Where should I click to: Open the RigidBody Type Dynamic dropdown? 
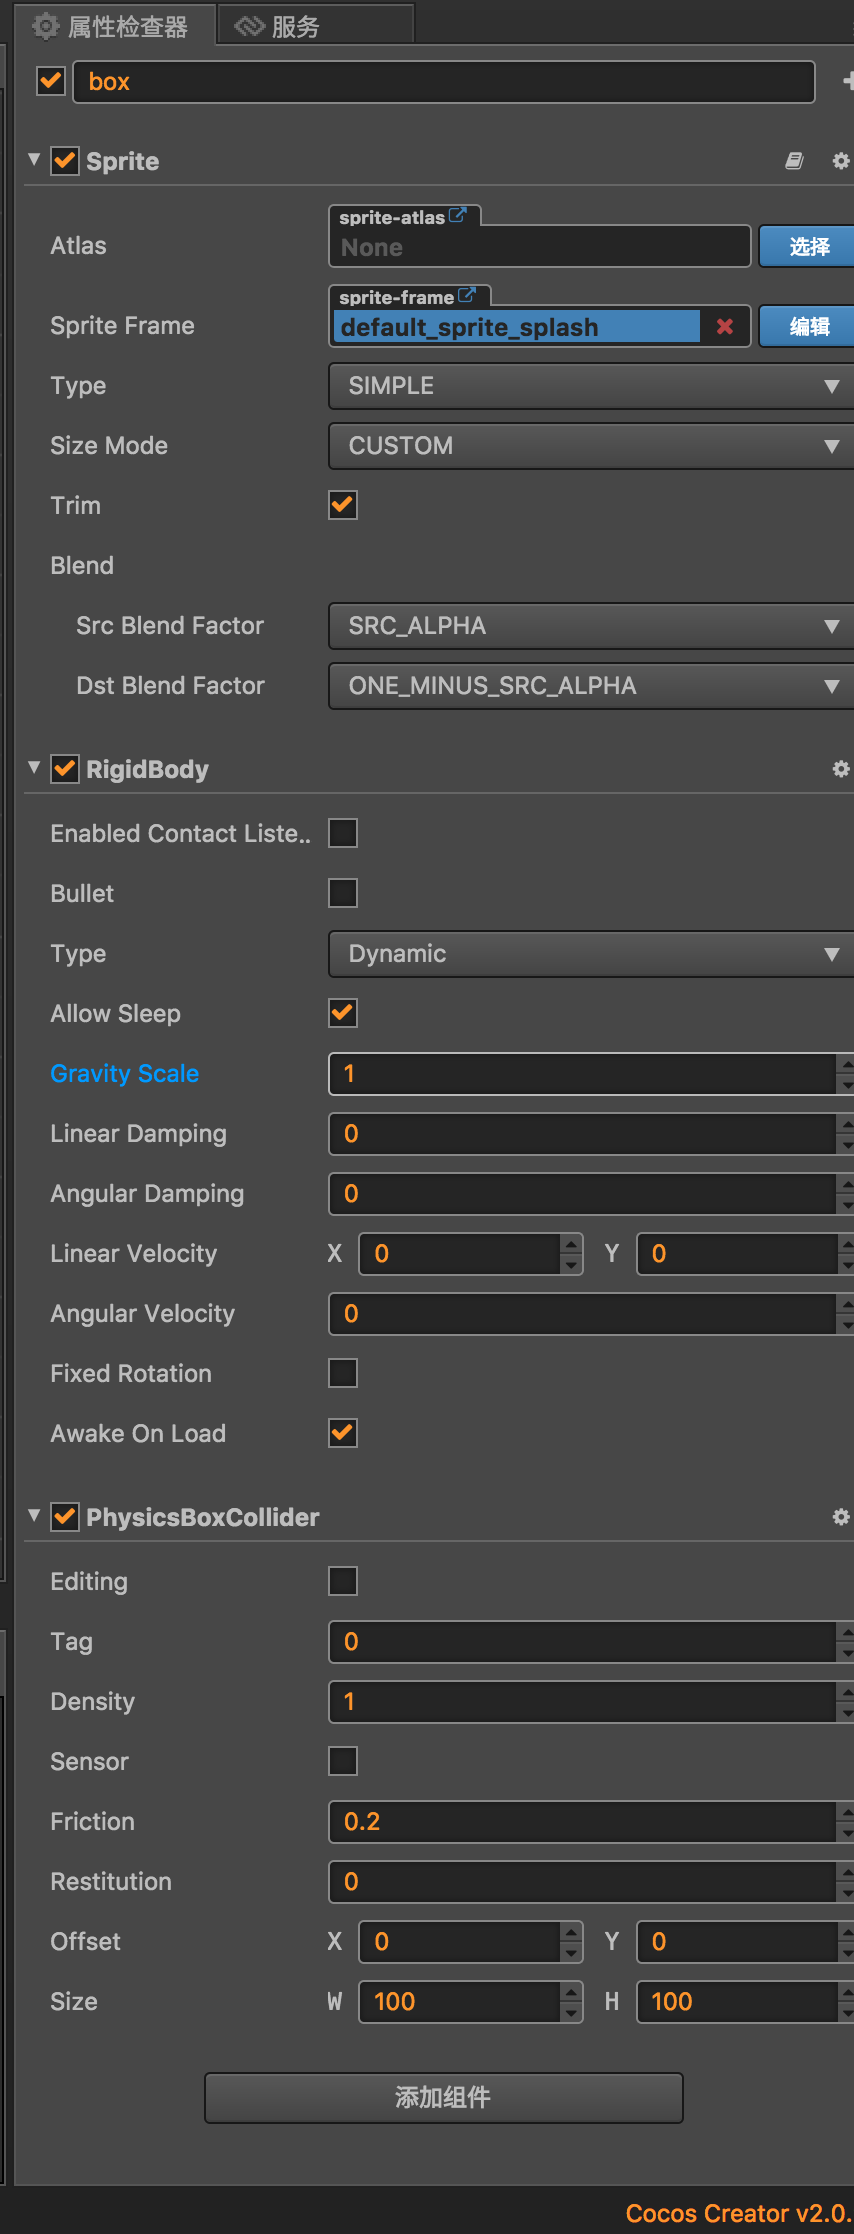590,954
